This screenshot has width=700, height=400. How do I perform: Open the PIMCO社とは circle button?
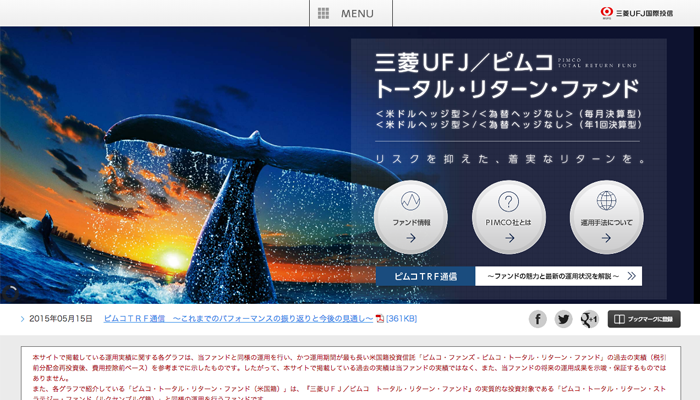click(508, 217)
